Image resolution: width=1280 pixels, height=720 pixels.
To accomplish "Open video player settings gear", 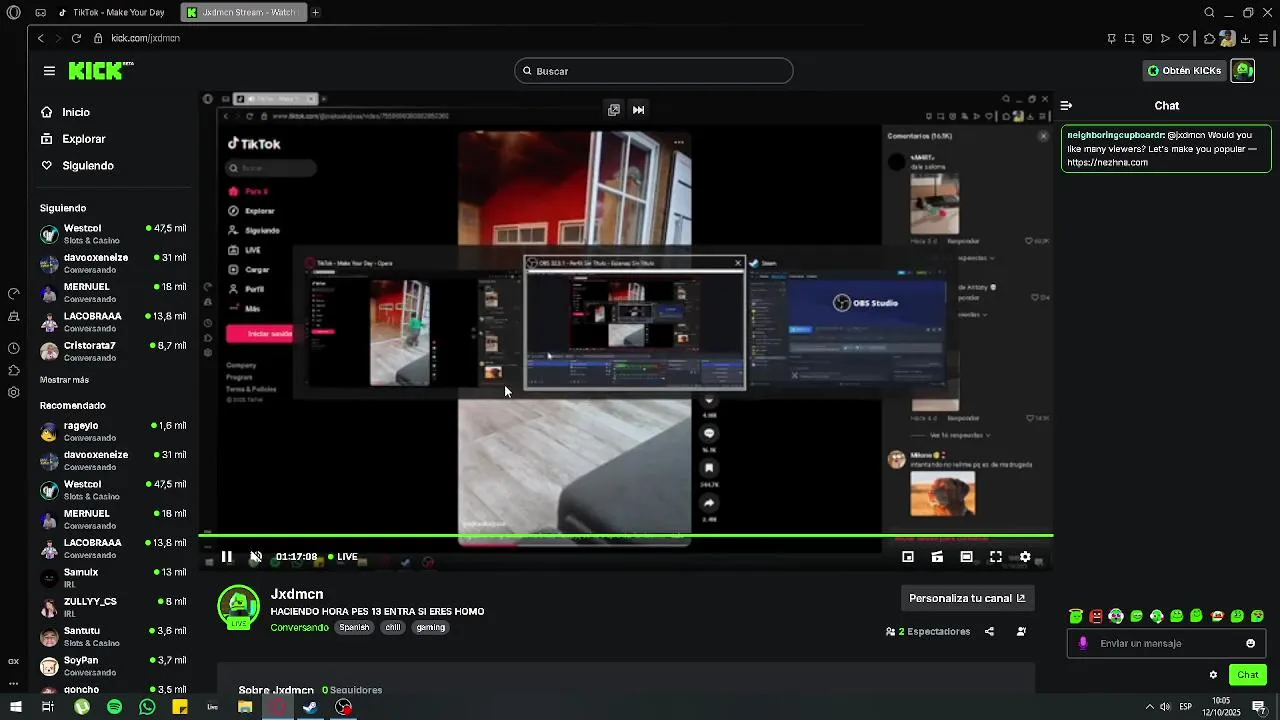I will point(1025,557).
